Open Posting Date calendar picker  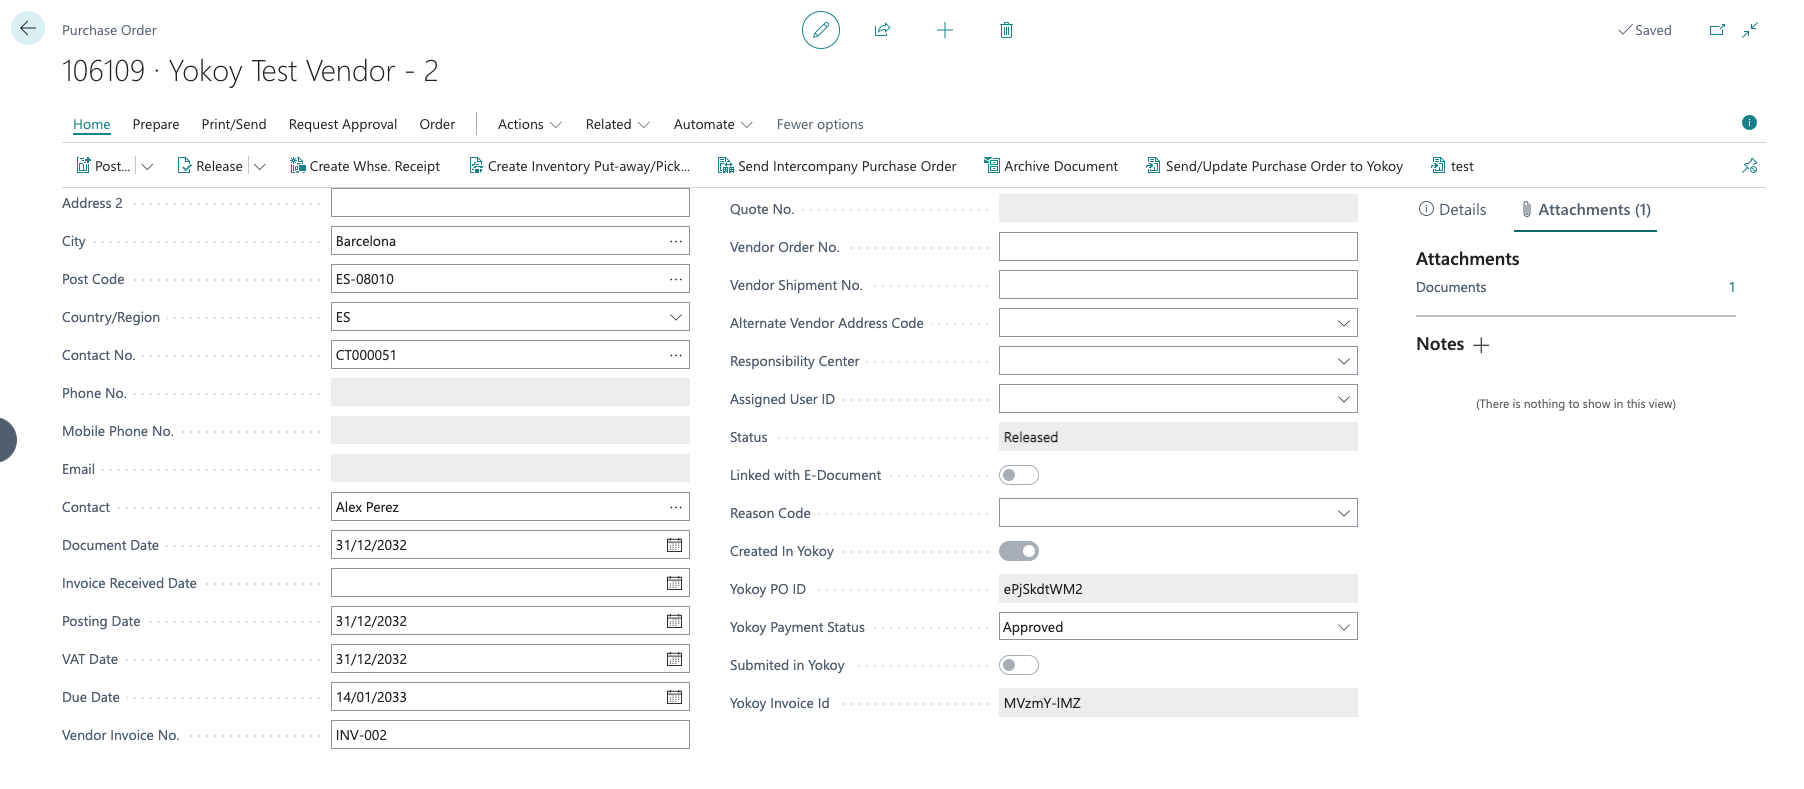pos(675,621)
